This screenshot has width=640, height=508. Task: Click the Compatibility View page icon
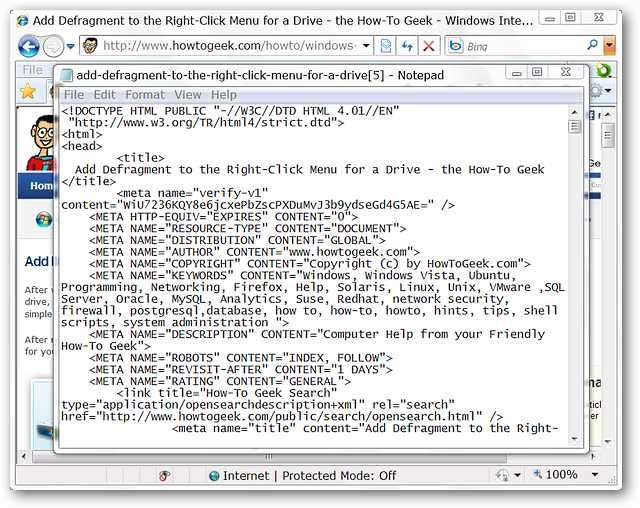coord(385,46)
